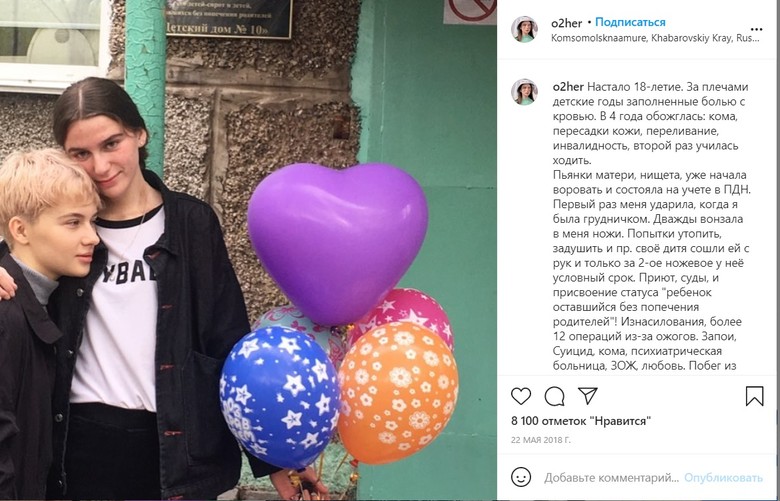
Task: Click the post photo with balloons
Action: pos(248,250)
